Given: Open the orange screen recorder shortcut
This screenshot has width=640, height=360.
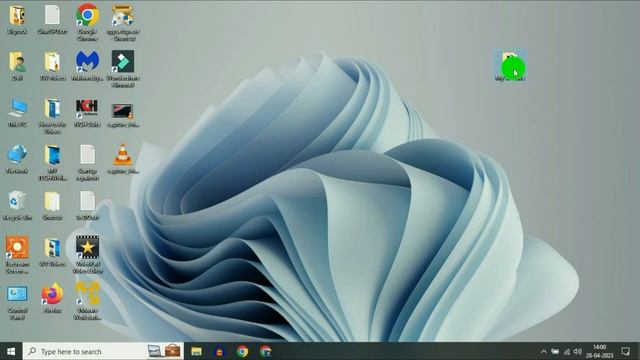Looking at the screenshot, I should tap(17, 254).
